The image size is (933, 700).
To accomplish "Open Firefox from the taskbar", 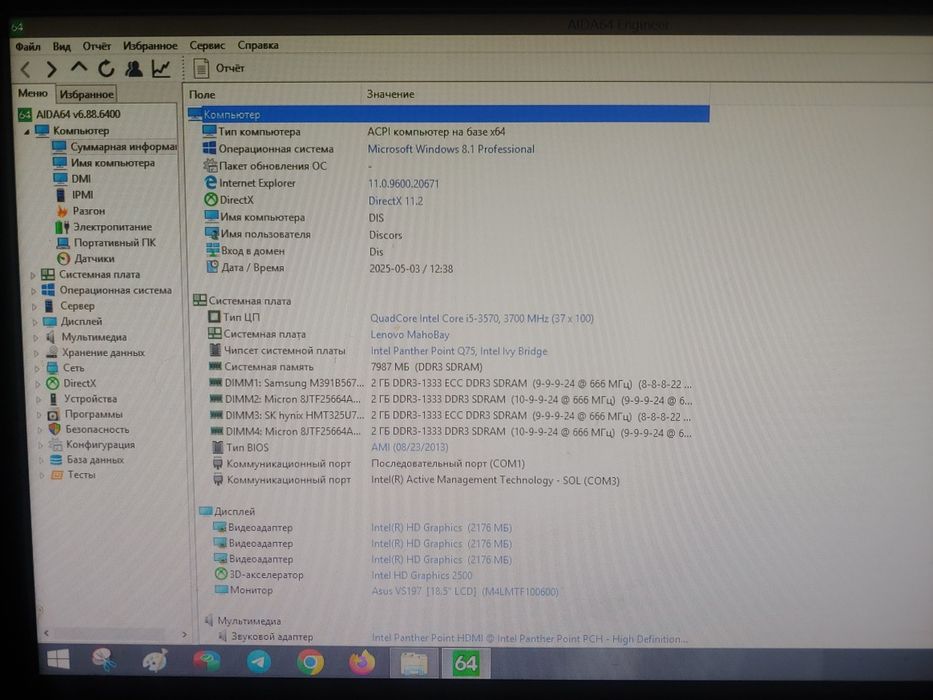I will pos(362,662).
